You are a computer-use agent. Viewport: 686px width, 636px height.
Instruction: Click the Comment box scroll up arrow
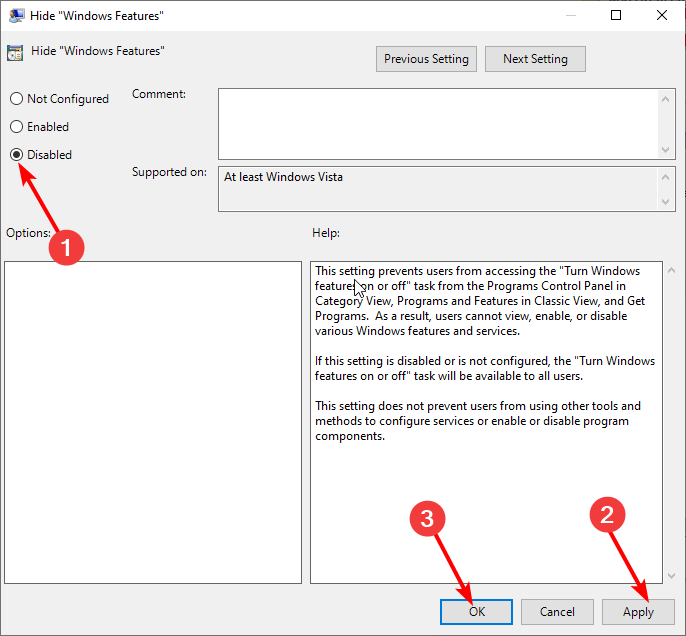(665, 99)
